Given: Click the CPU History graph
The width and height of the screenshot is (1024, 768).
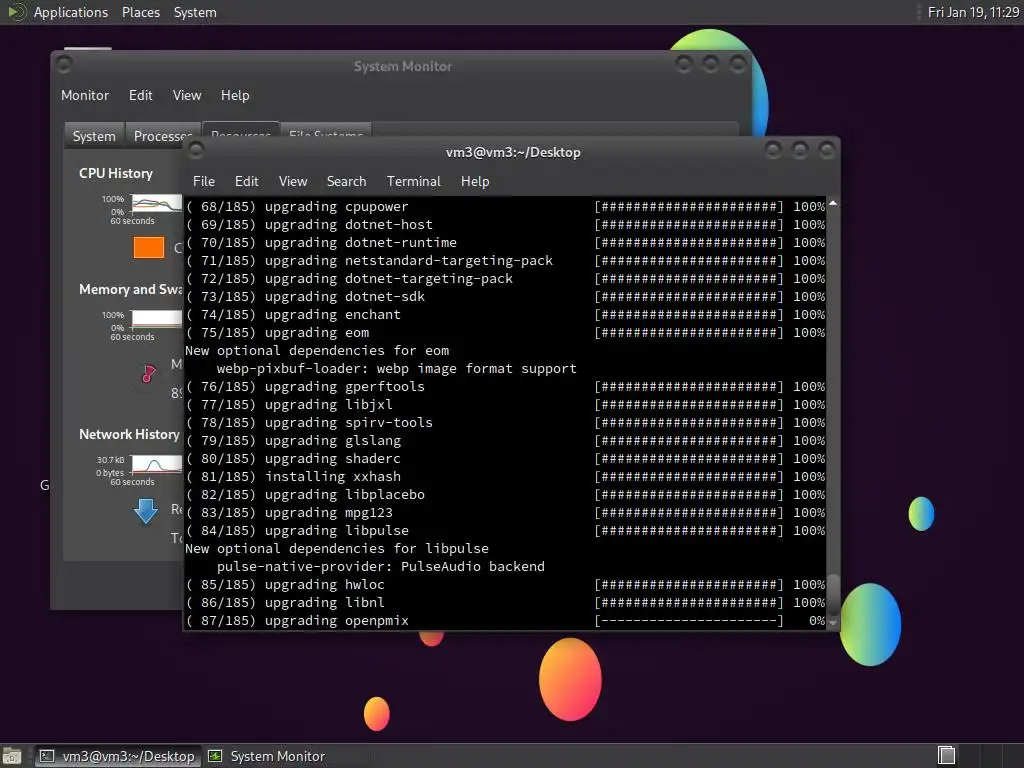Looking at the screenshot, I should [x=157, y=204].
